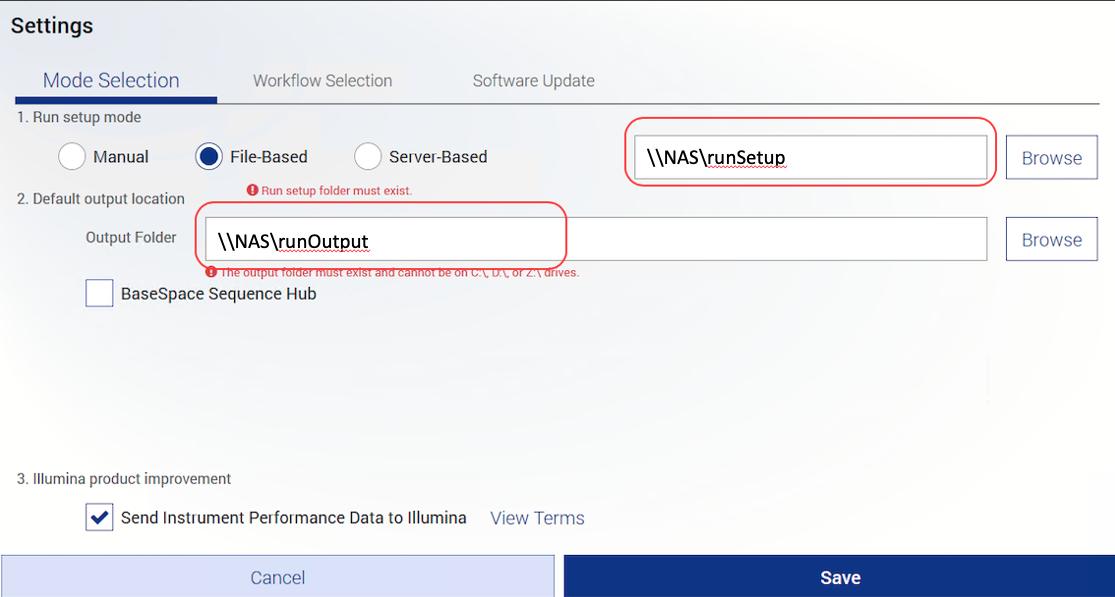Select the Manual run setup mode
Screen dimensions: 1115x597
(x=72, y=157)
